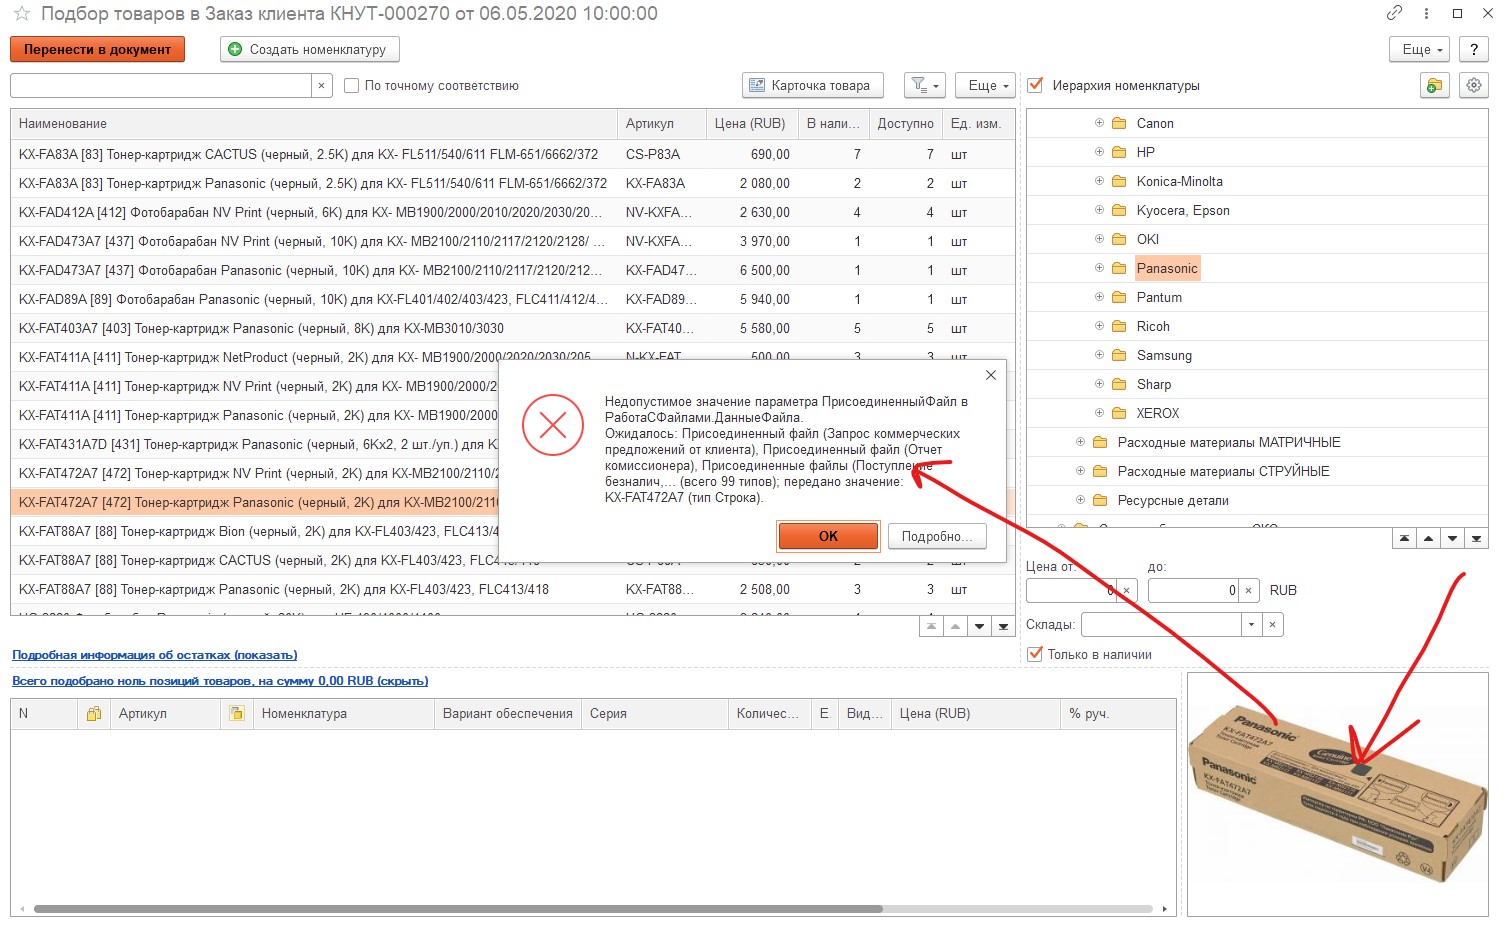Select row KX-FA83A Тонер-картридж CACTUS
1503x925 pixels.
click(x=512, y=154)
